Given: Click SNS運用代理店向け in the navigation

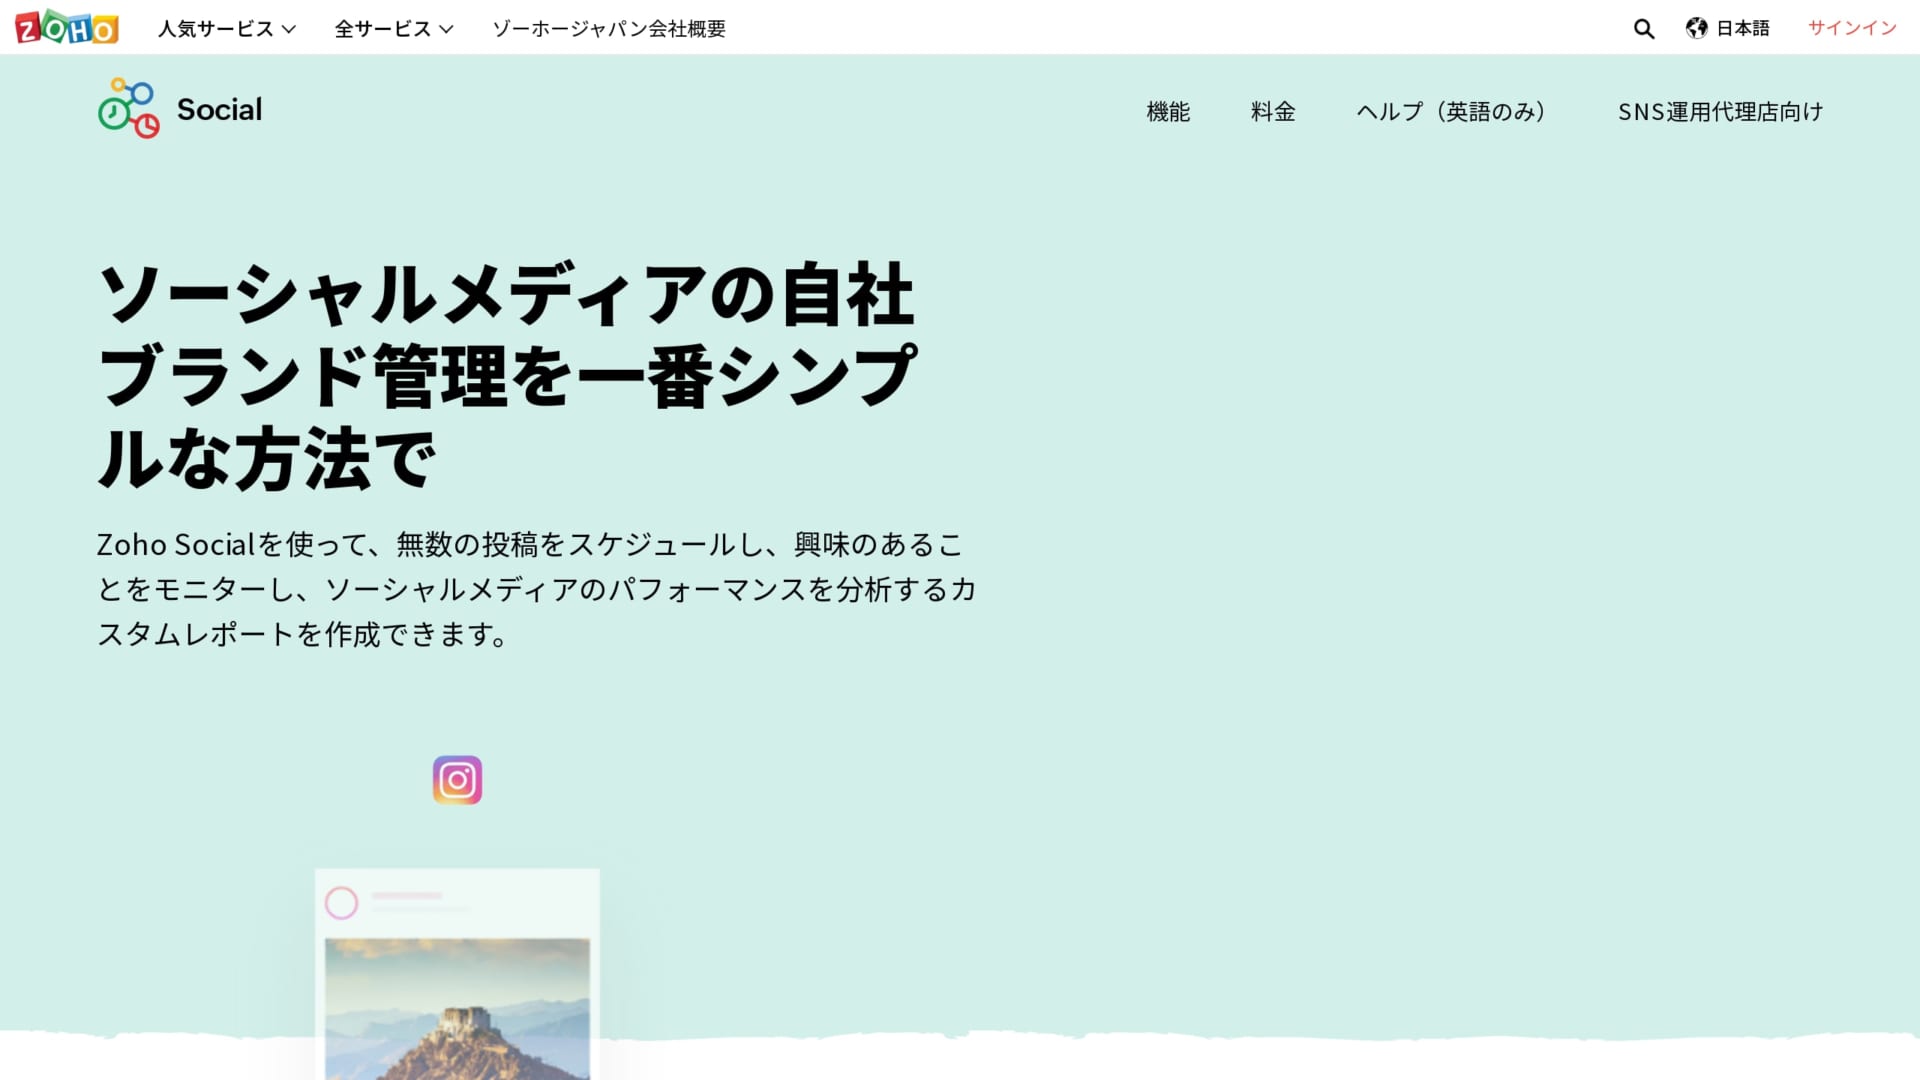Looking at the screenshot, I should (1721, 112).
